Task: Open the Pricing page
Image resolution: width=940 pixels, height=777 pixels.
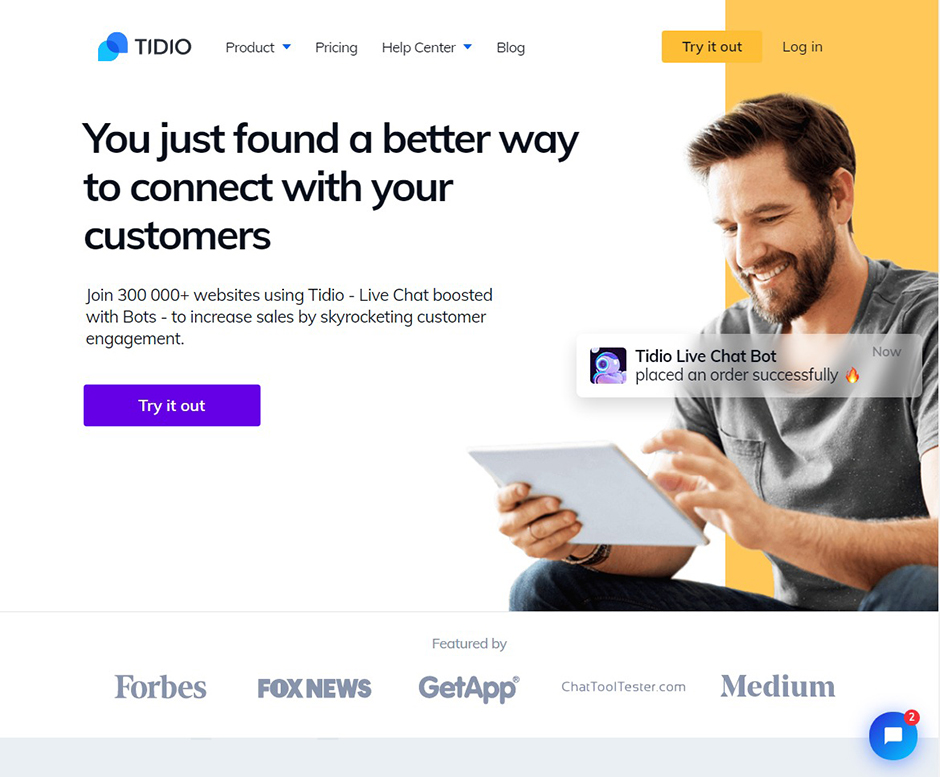Action: tap(336, 47)
